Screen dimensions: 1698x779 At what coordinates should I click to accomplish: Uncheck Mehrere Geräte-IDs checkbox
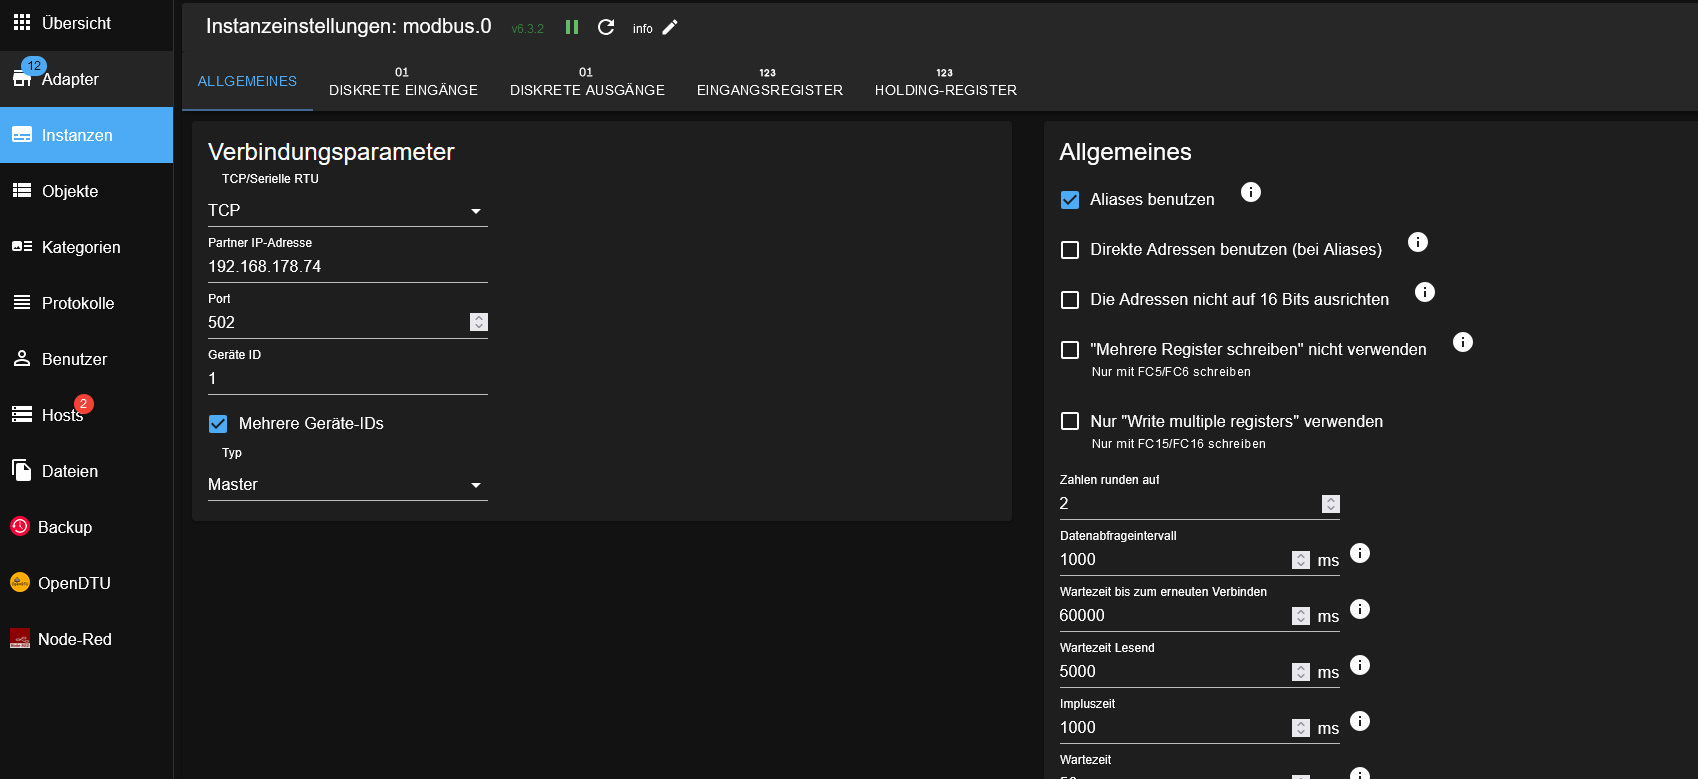(218, 424)
